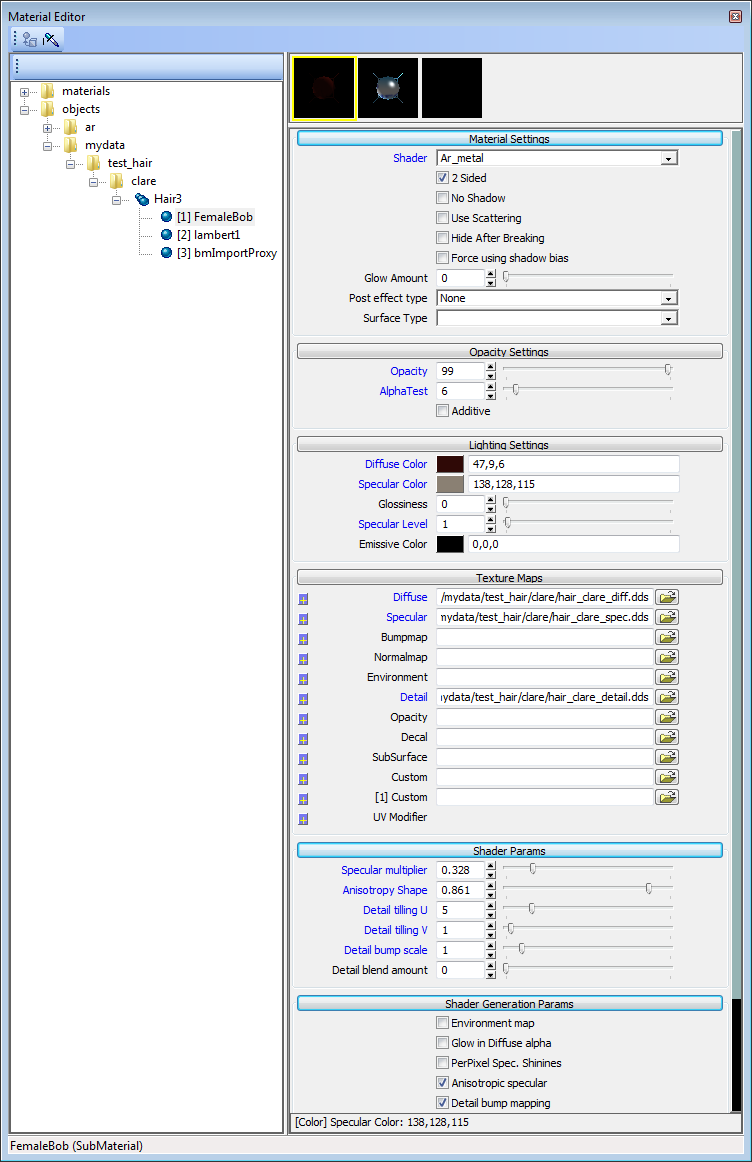752x1162 pixels.
Task: Select the [3] bmImportProxy submaterial
Action: tap(227, 253)
